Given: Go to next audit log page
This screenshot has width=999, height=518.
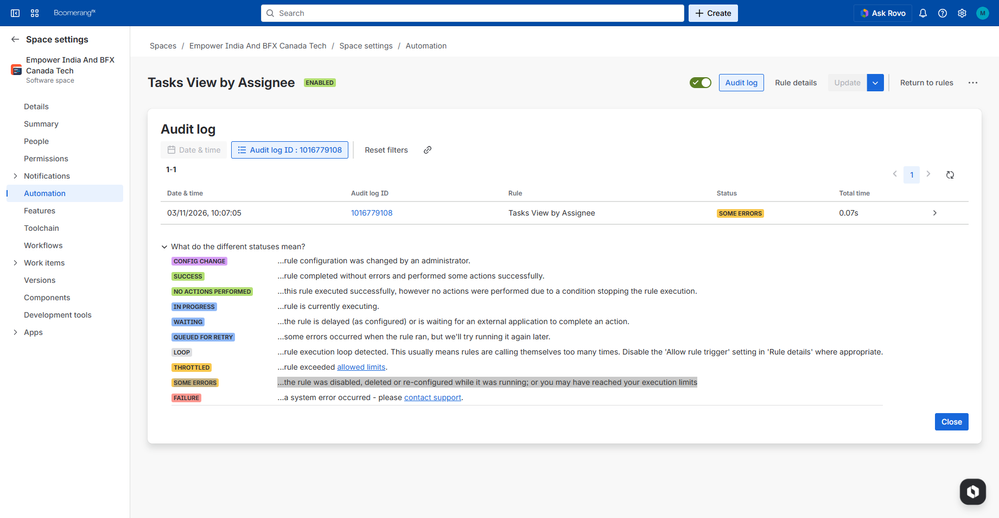Looking at the screenshot, I should (928, 174).
